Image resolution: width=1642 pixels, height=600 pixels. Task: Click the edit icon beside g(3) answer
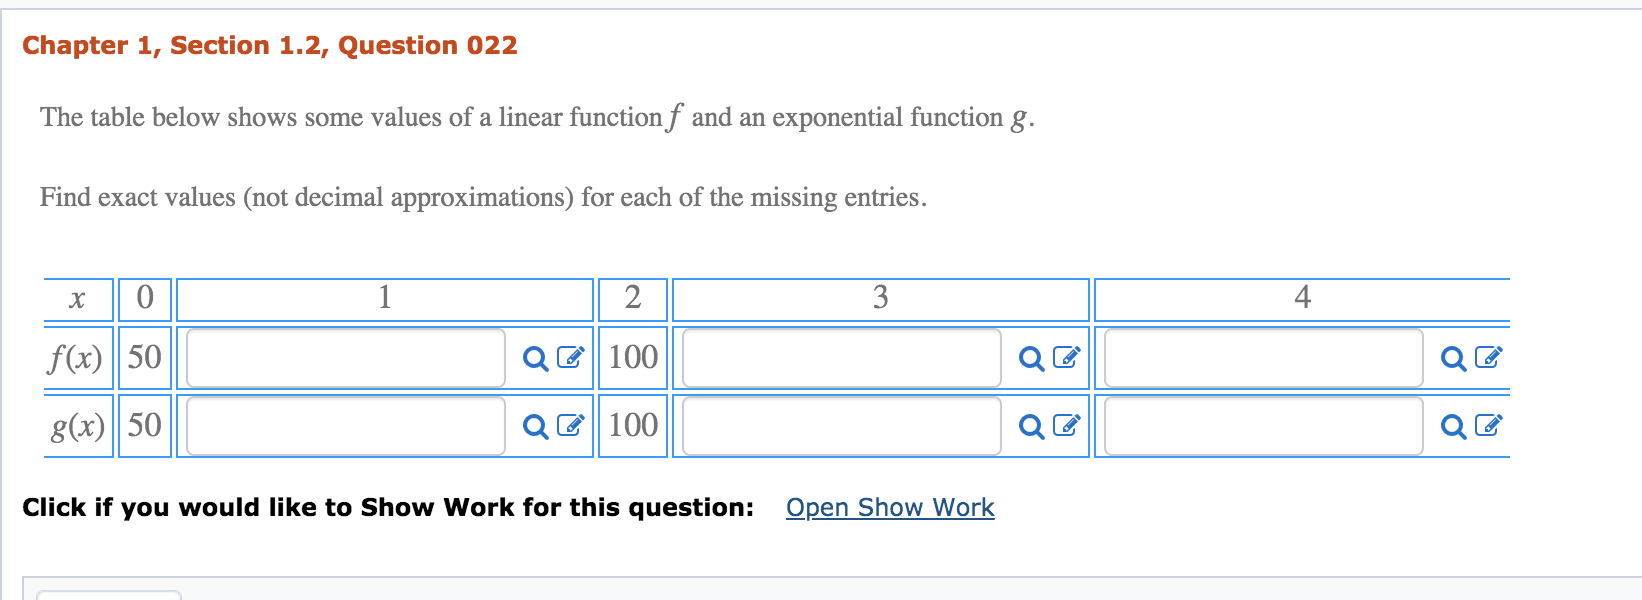(x=1064, y=425)
